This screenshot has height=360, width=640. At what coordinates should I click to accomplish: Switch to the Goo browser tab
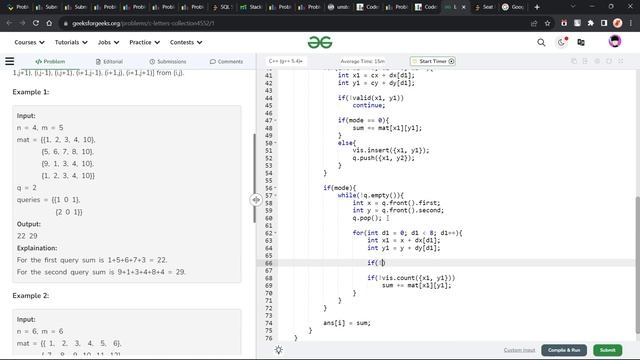point(513,7)
